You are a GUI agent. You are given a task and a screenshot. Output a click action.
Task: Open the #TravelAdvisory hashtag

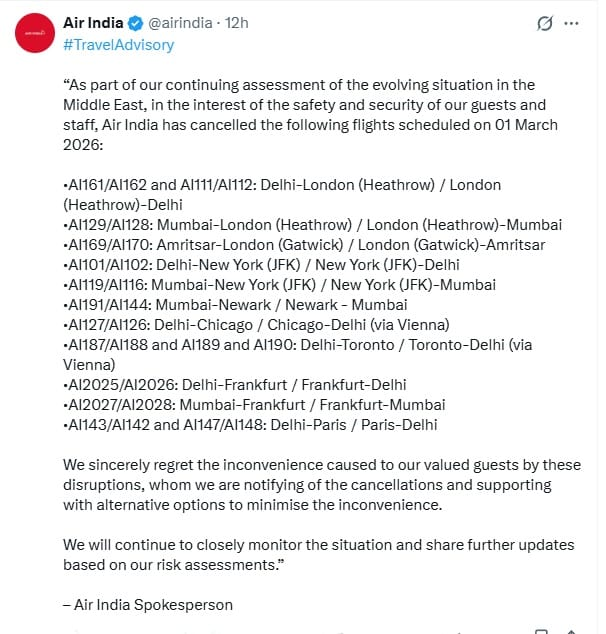118,44
